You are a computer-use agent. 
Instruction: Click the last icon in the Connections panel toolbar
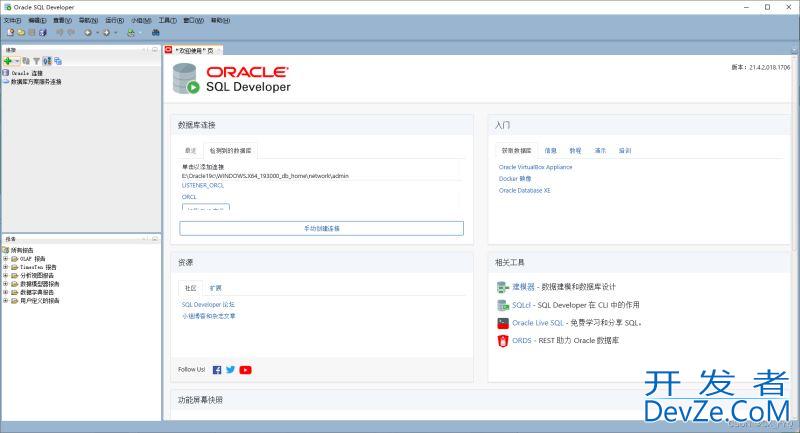pyautogui.click(x=58, y=61)
